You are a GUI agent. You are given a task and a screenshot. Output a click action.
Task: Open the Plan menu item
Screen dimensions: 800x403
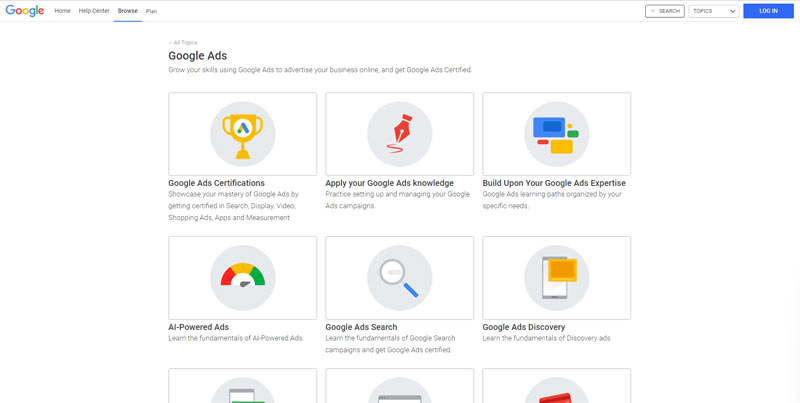click(151, 11)
